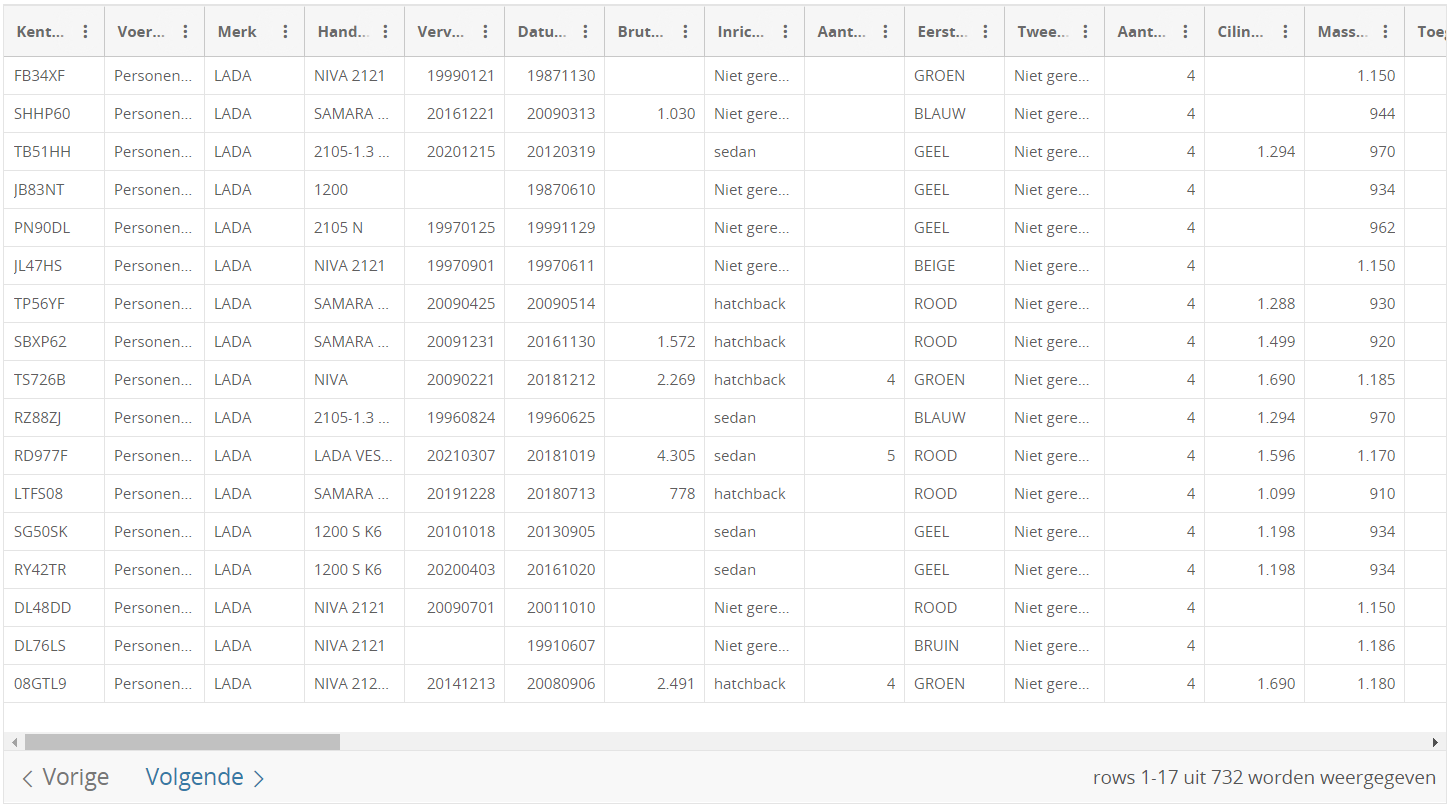This screenshot has width=1450, height=807.
Task: Open menu icon of Aant... column left of Cilin...
Action: pos(1185,32)
